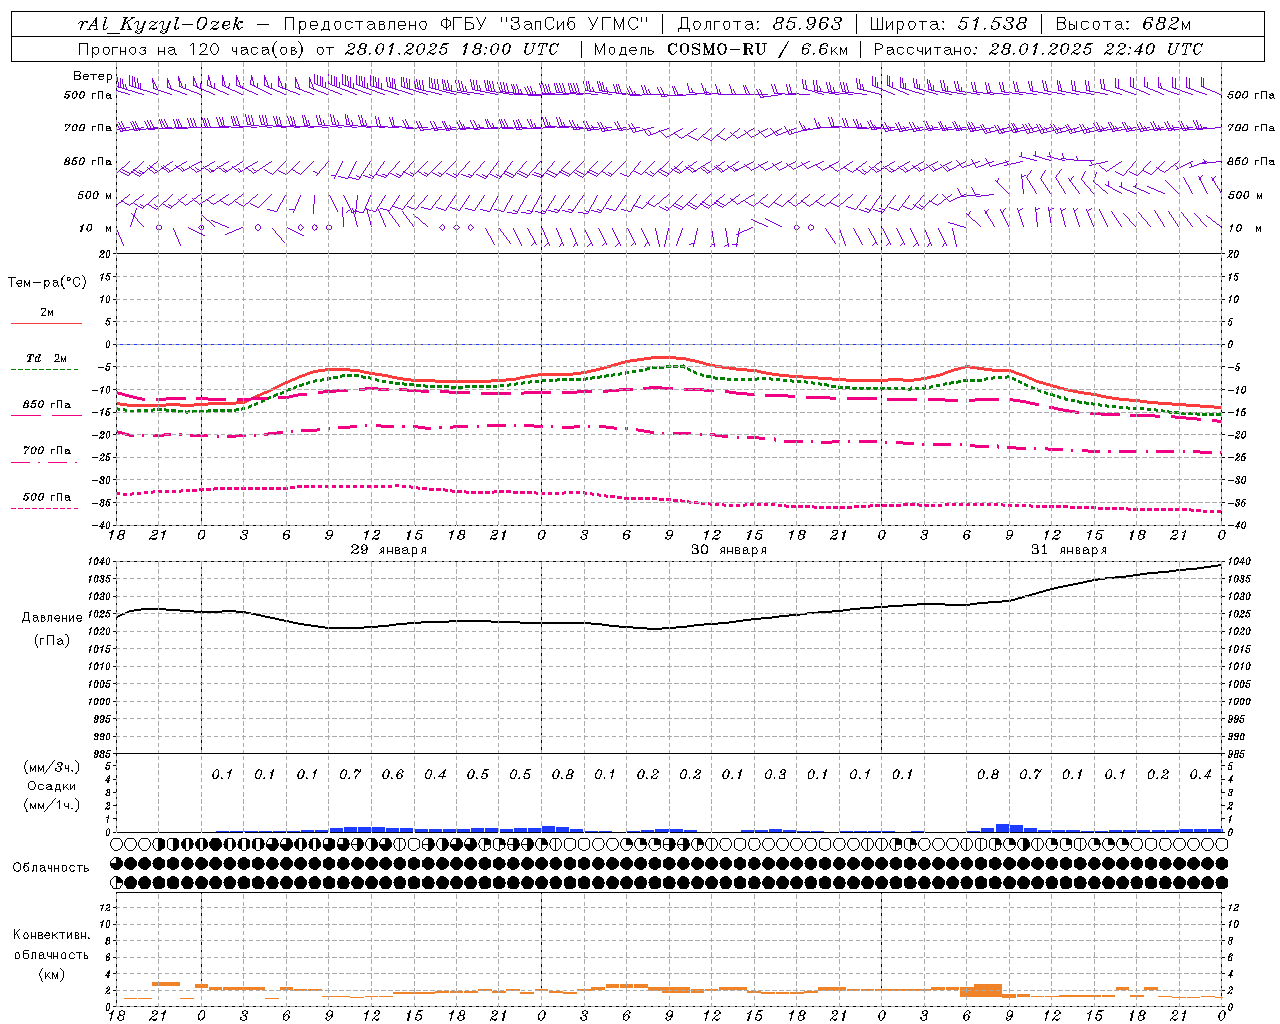Screen dimensions: 1280x1024
Task: Click the Рассчитано: 28.01.2025 22:40 UTC timestamp
Action: [x=1038, y=49]
